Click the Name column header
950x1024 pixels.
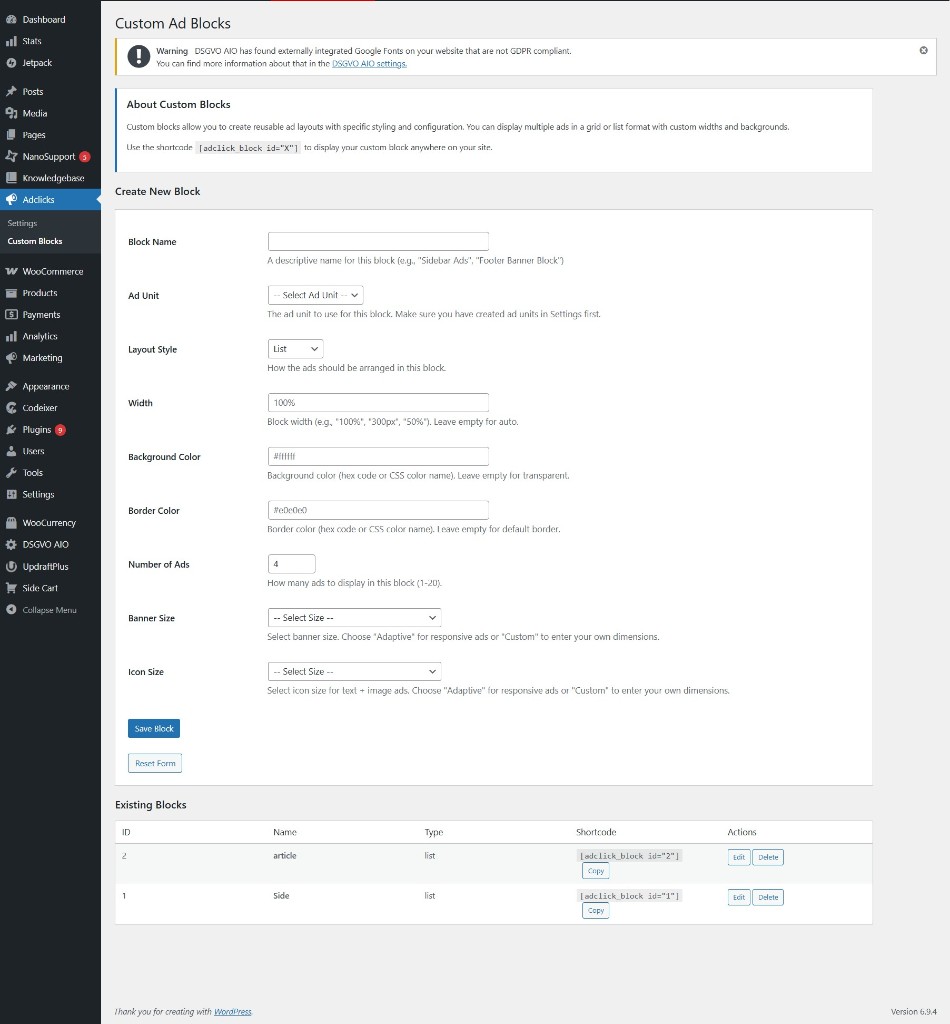pyautogui.click(x=285, y=832)
